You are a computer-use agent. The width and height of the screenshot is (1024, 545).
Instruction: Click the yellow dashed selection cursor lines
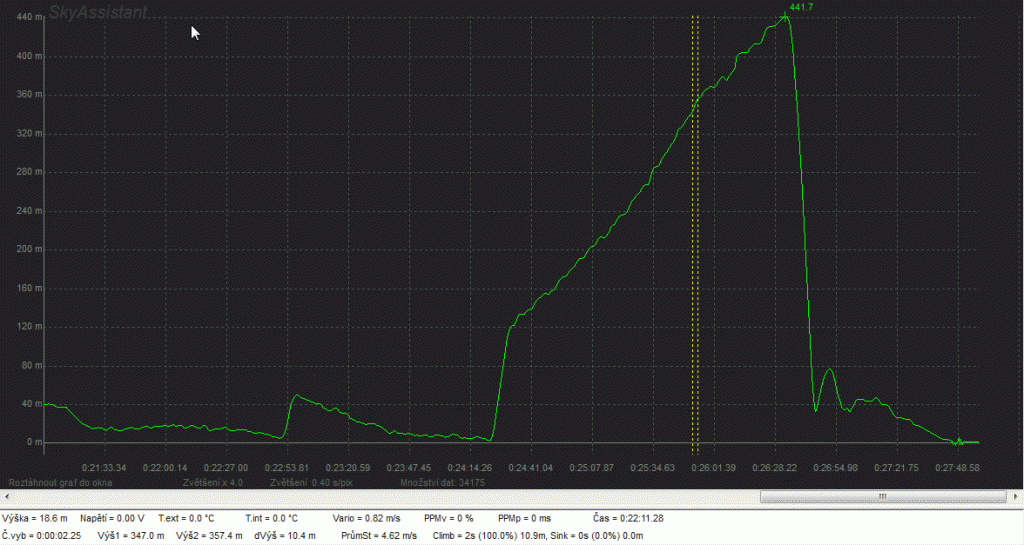coord(695,230)
